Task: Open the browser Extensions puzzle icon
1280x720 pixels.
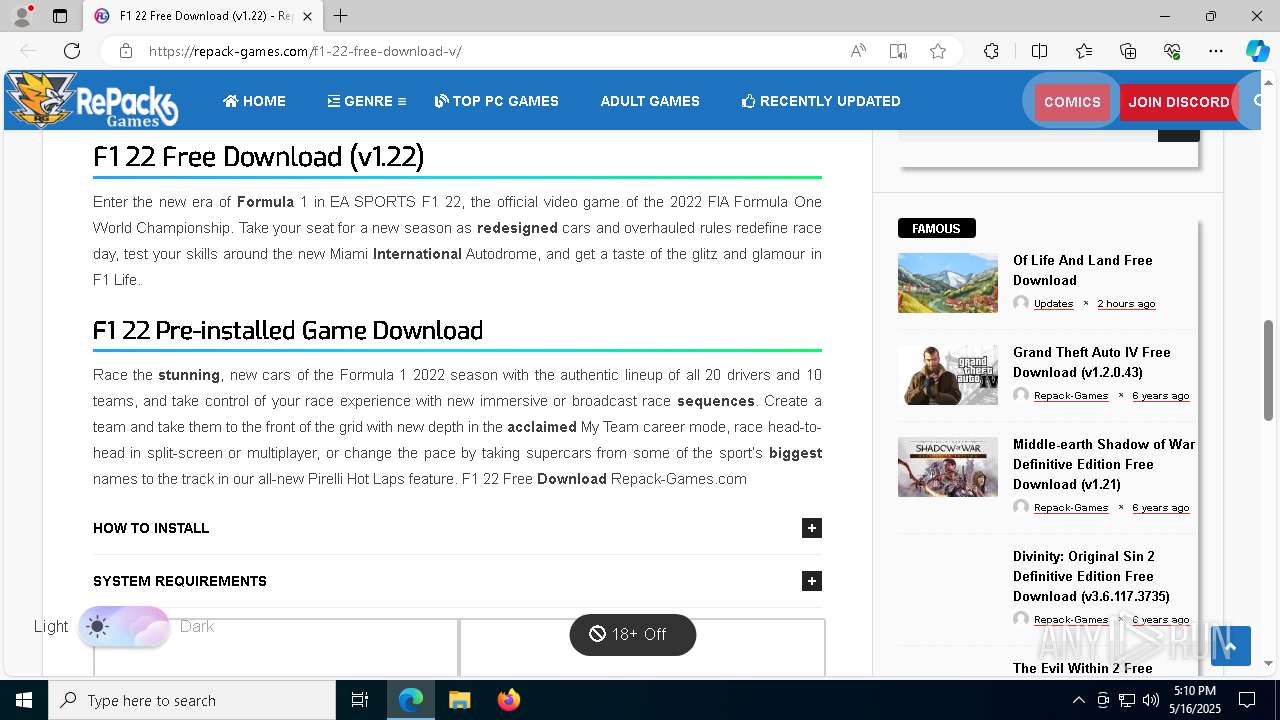Action: pyautogui.click(x=991, y=51)
